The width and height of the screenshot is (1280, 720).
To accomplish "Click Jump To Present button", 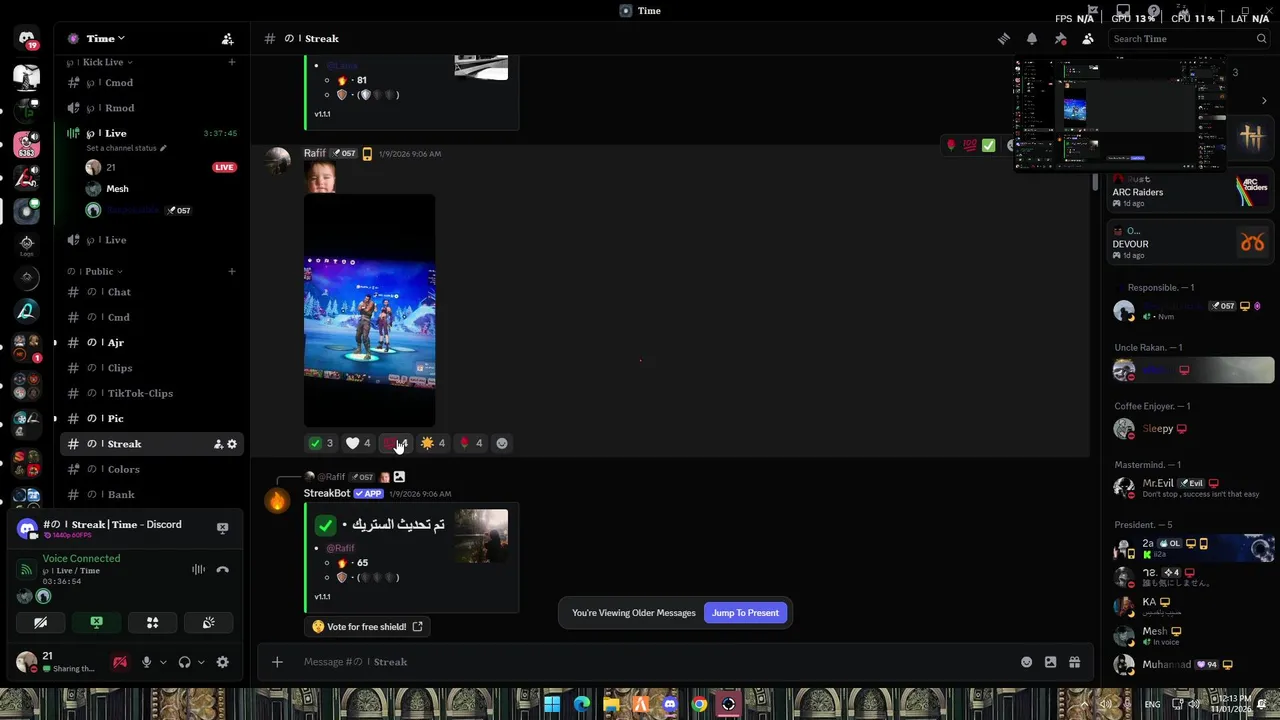I will 745,613.
